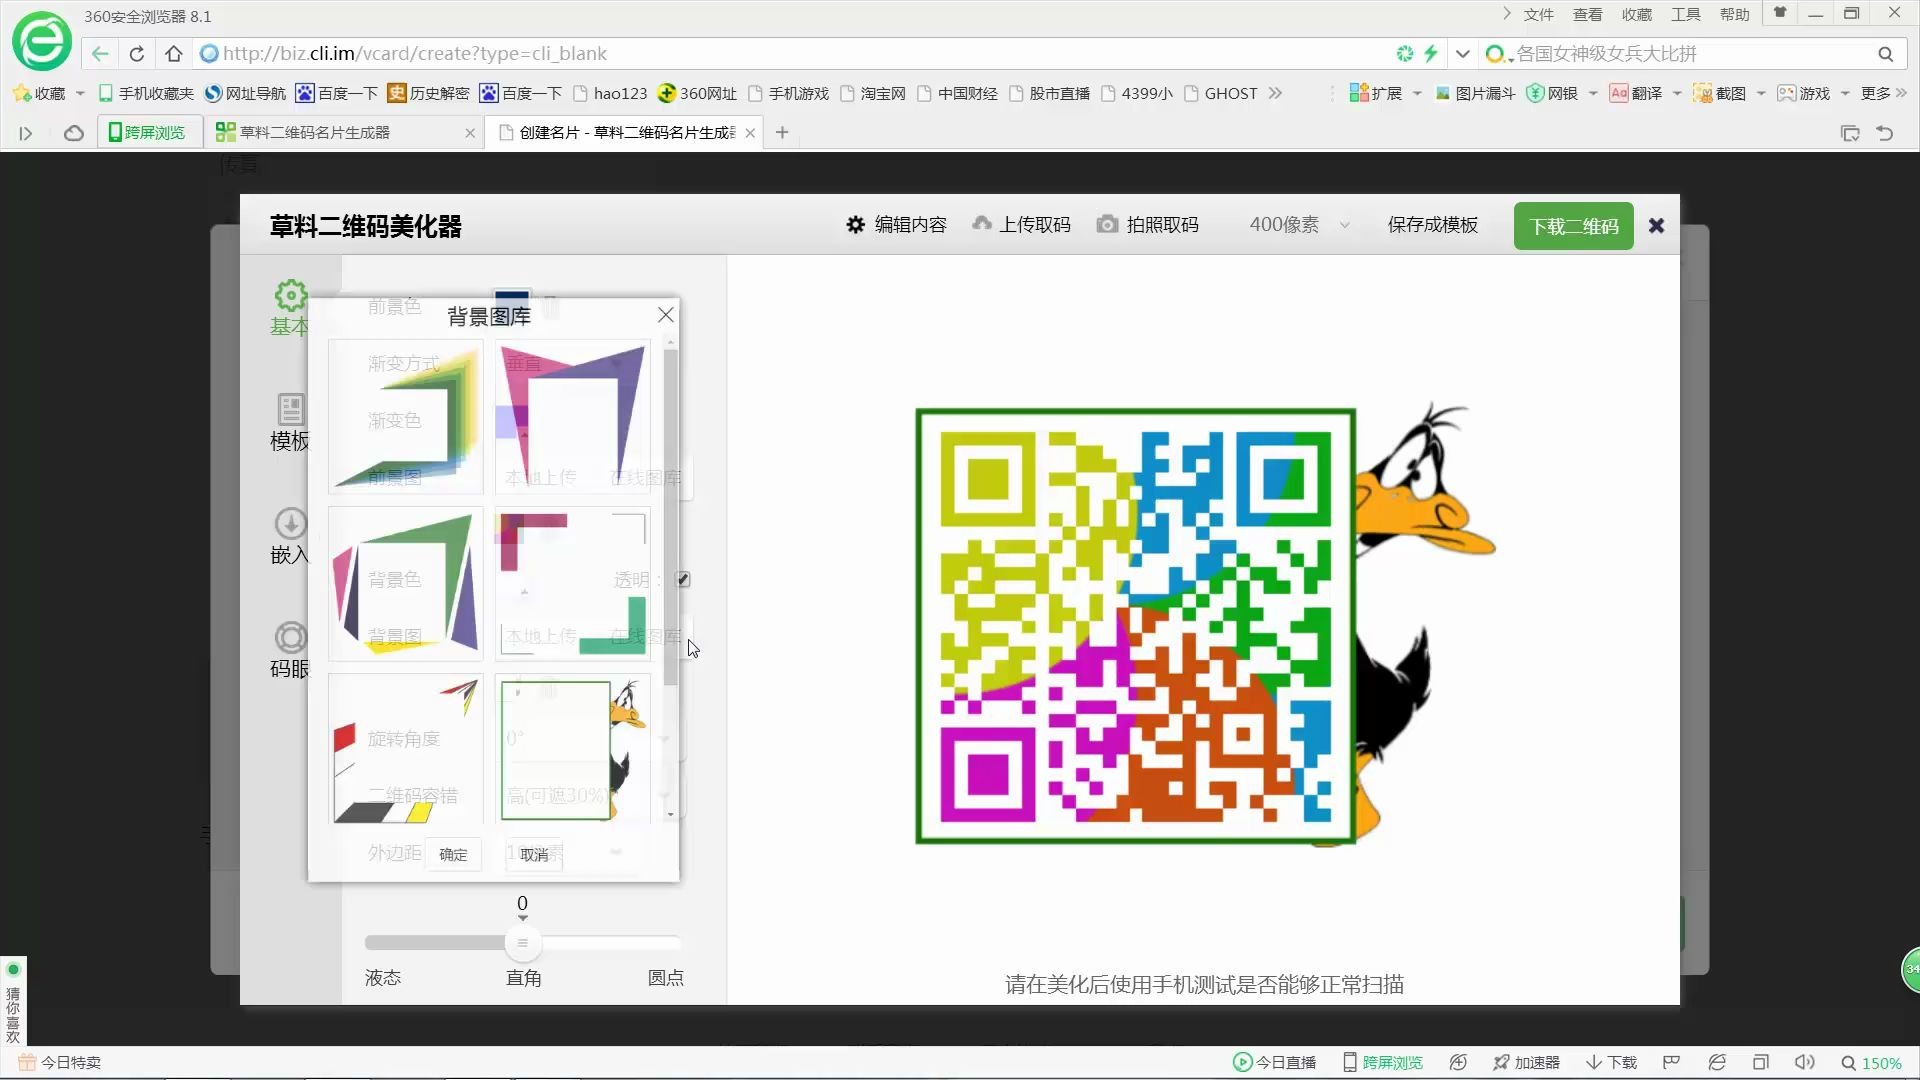Image resolution: width=1920 pixels, height=1080 pixels.
Task: Open the 文件 menu
Action: coord(1538,14)
